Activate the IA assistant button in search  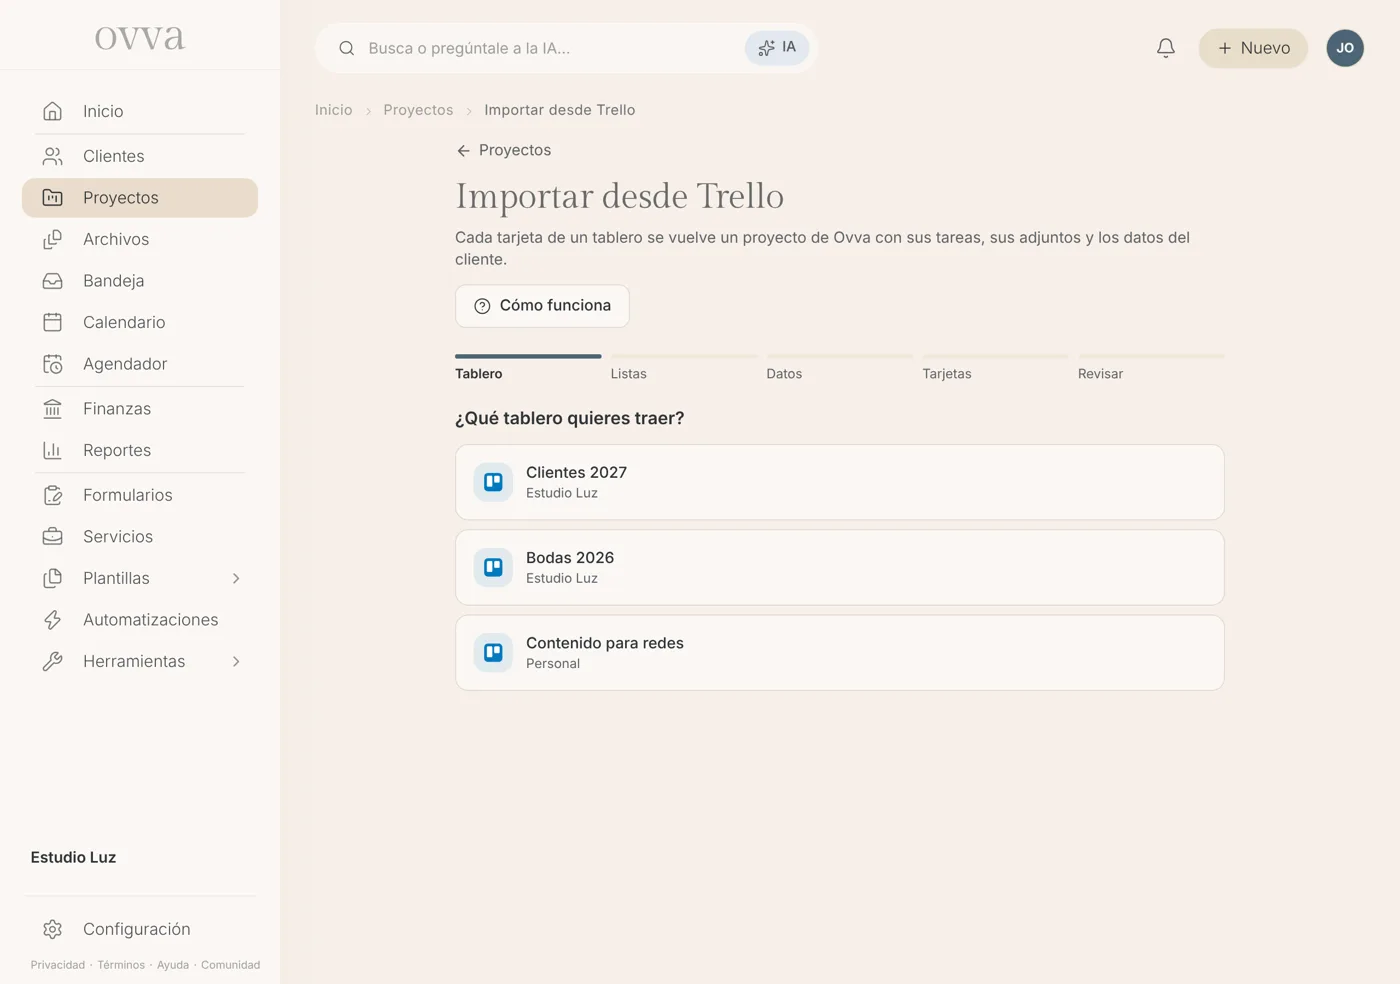tap(777, 48)
